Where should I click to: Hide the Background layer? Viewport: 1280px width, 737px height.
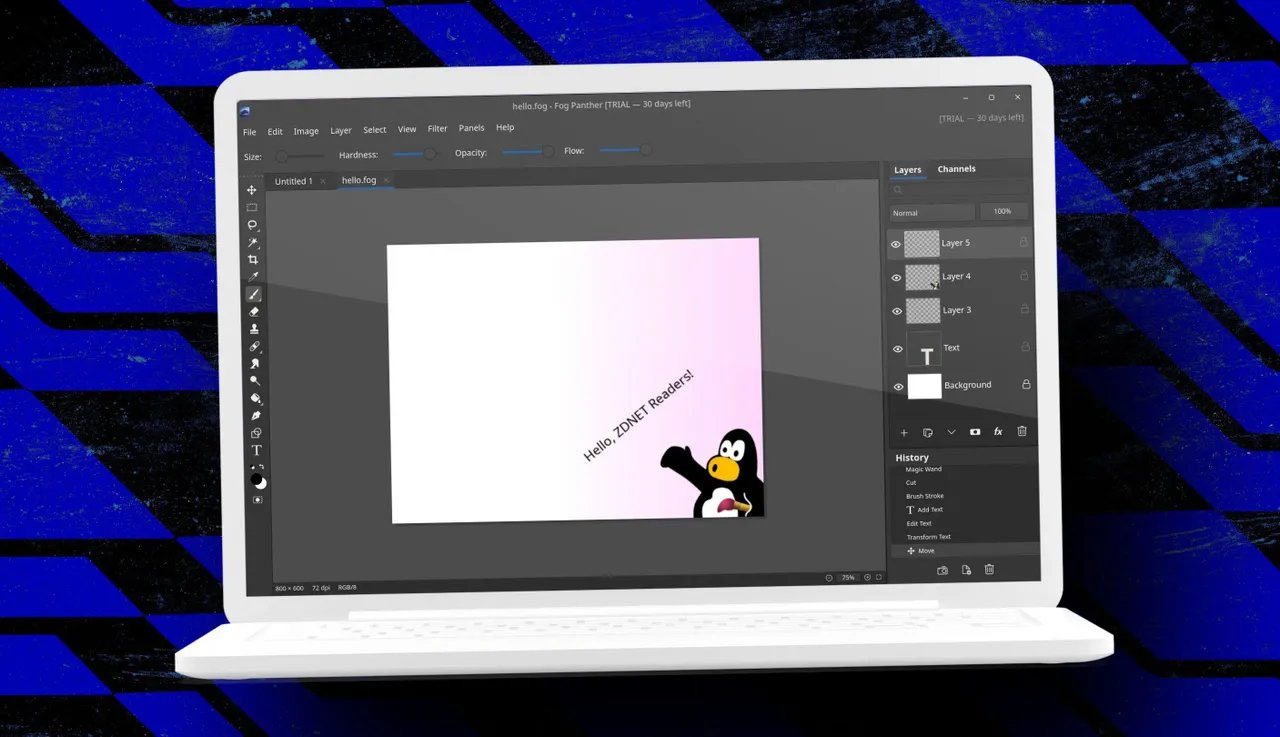pyautogui.click(x=896, y=386)
